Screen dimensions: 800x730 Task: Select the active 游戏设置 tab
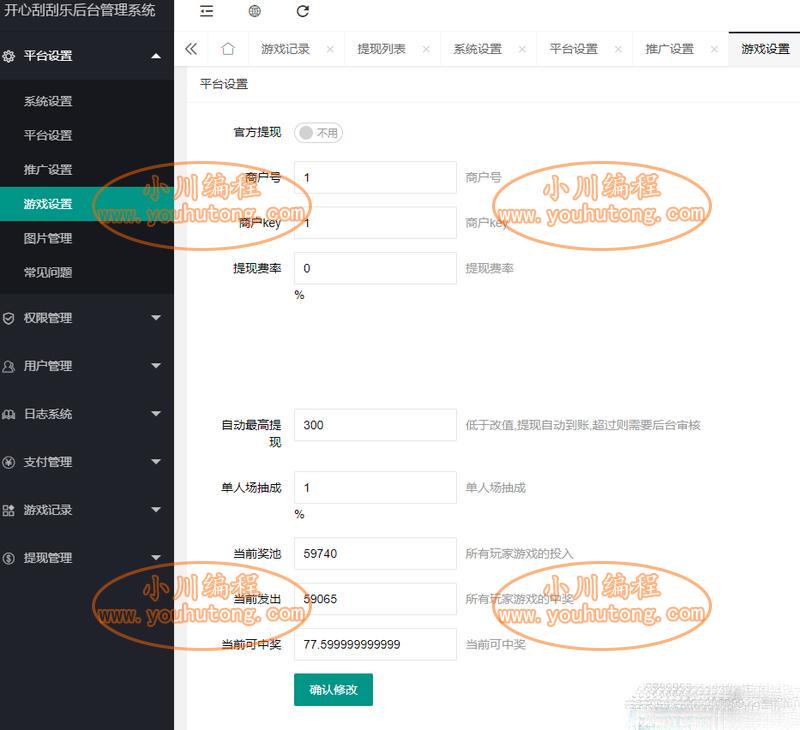[x=765, y=49]
